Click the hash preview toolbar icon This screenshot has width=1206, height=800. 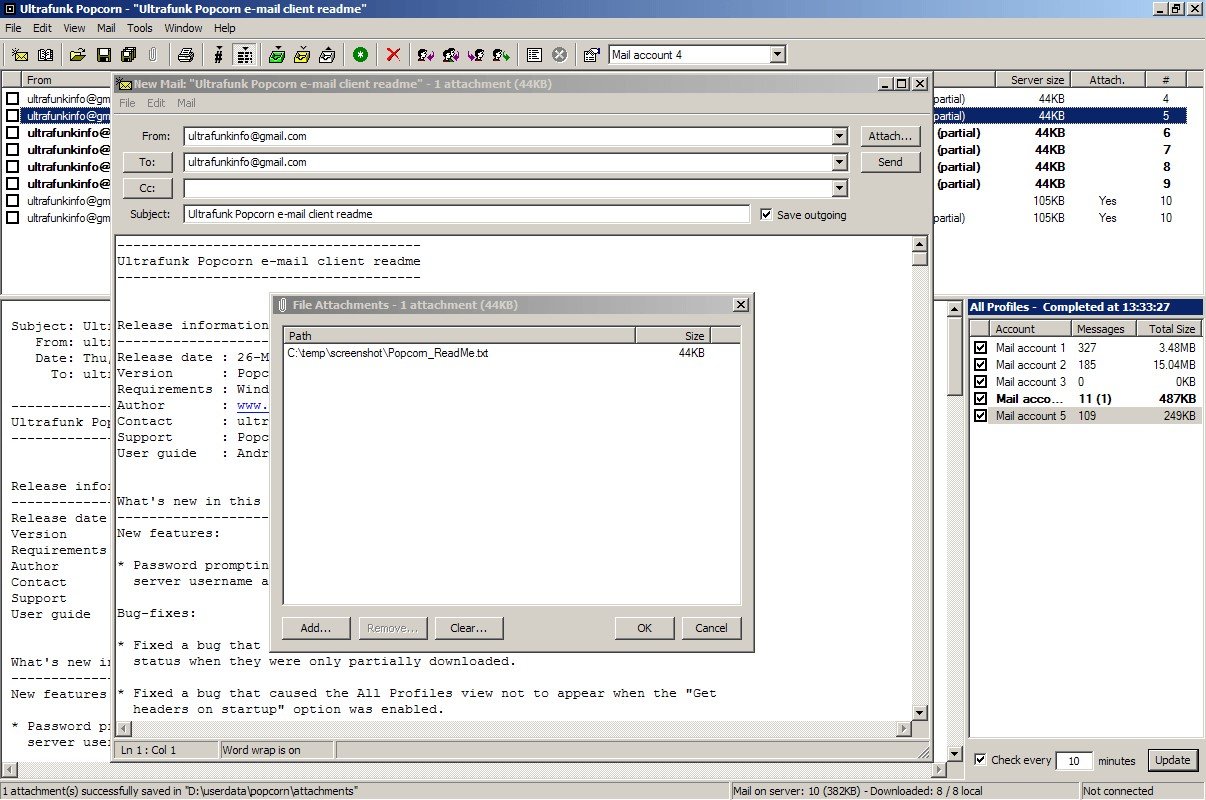[218, 55]
